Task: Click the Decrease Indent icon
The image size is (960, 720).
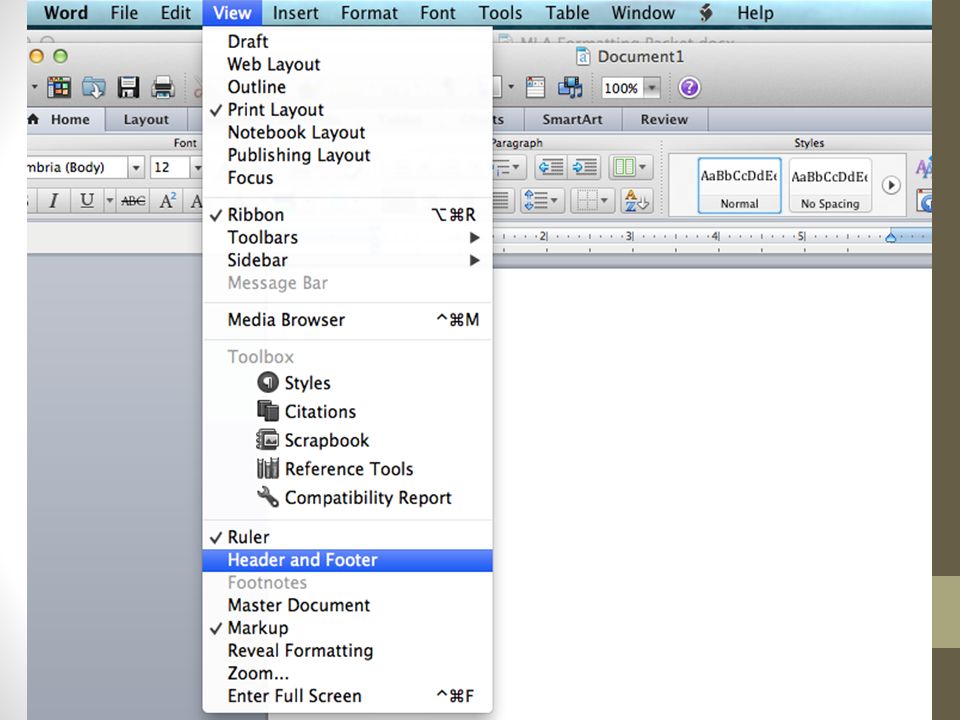Action: click(x=550, y=167)
